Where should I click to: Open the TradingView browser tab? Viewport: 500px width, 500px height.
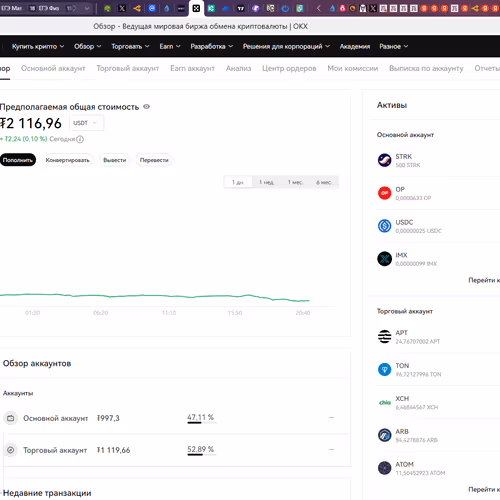coord(241,8)
